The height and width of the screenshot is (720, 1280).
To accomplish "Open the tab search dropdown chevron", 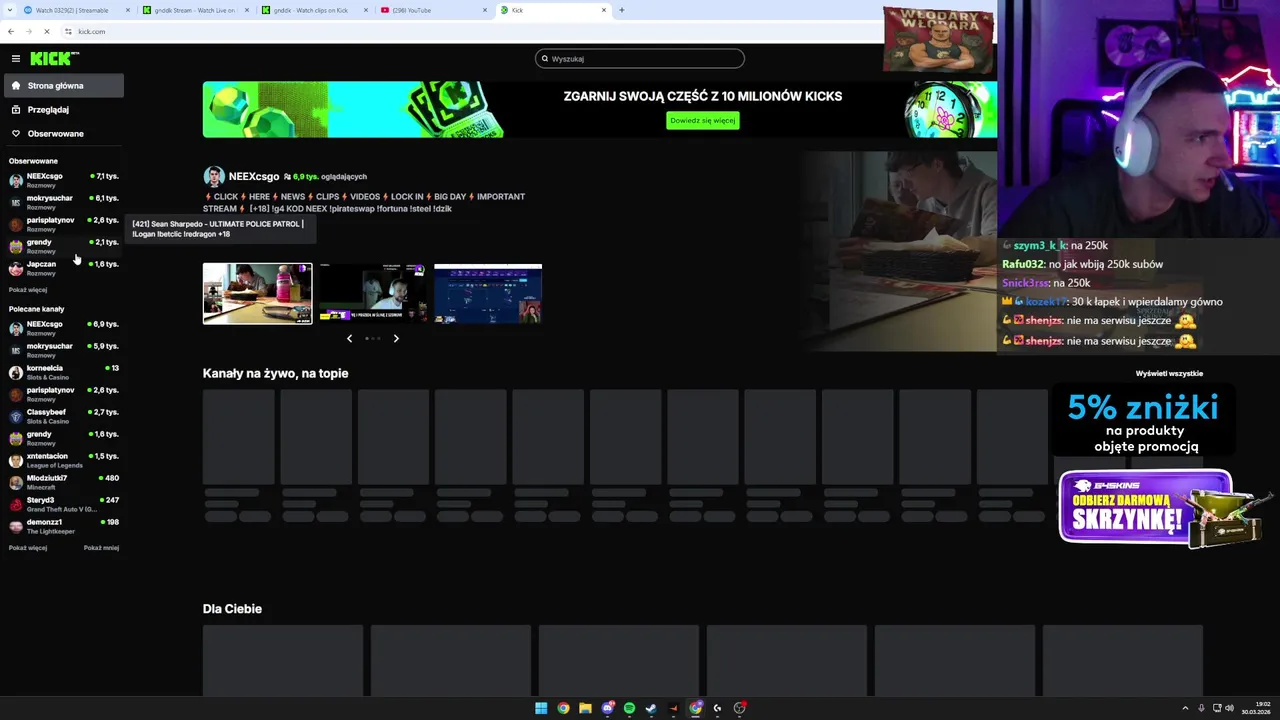I will 10,10.
